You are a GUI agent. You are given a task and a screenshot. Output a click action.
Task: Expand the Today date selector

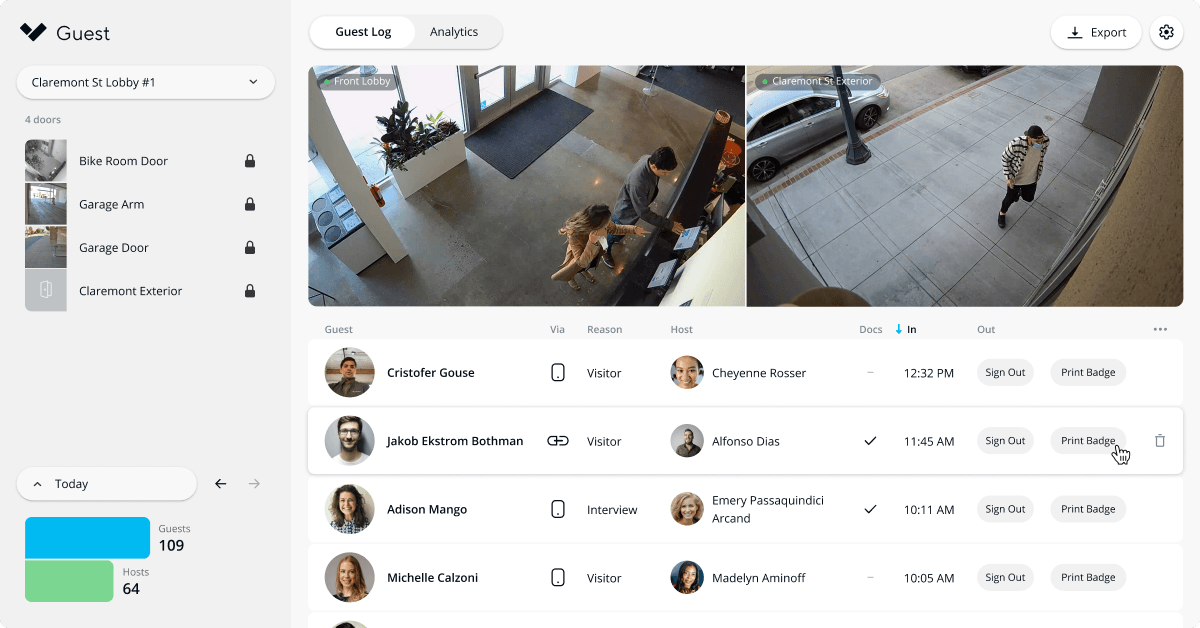tap(106, 484)
